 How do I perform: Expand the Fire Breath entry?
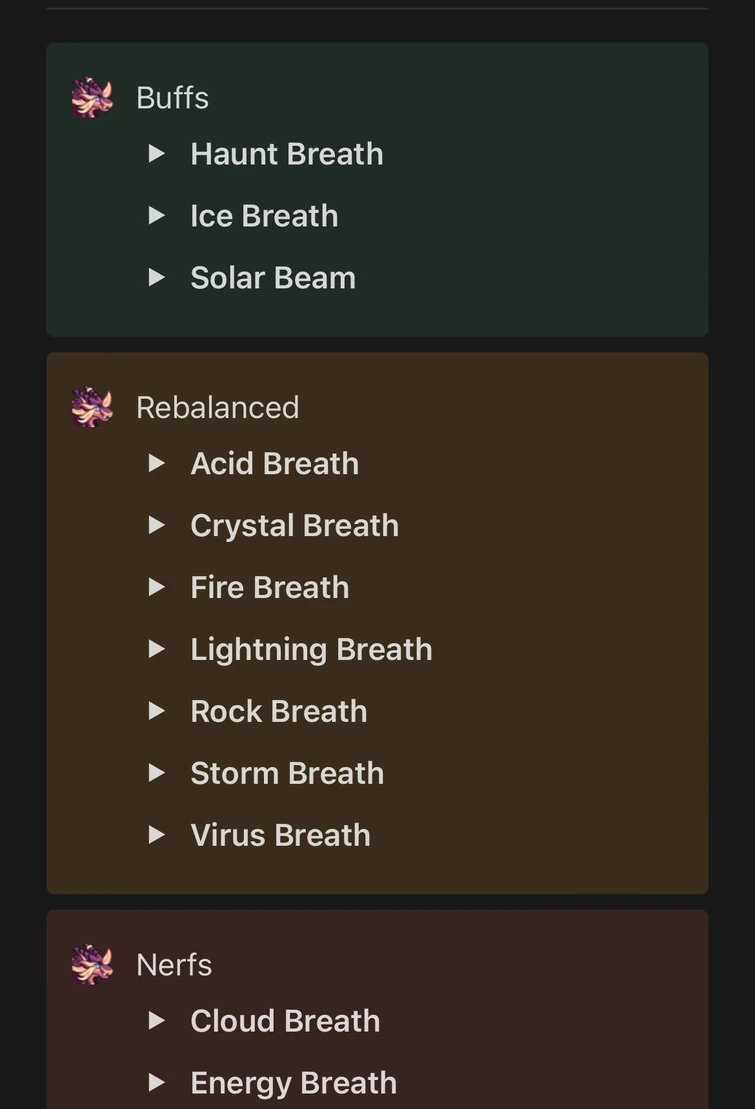(157, 587)
